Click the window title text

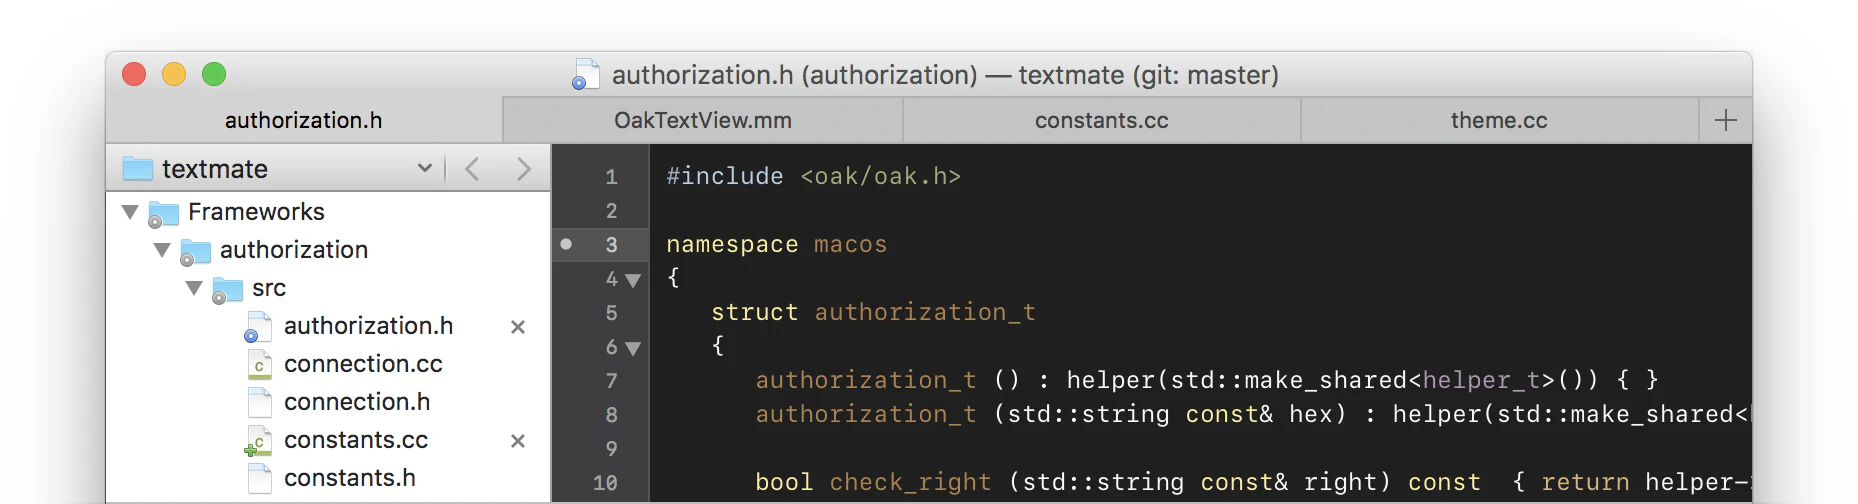point(945,75)
